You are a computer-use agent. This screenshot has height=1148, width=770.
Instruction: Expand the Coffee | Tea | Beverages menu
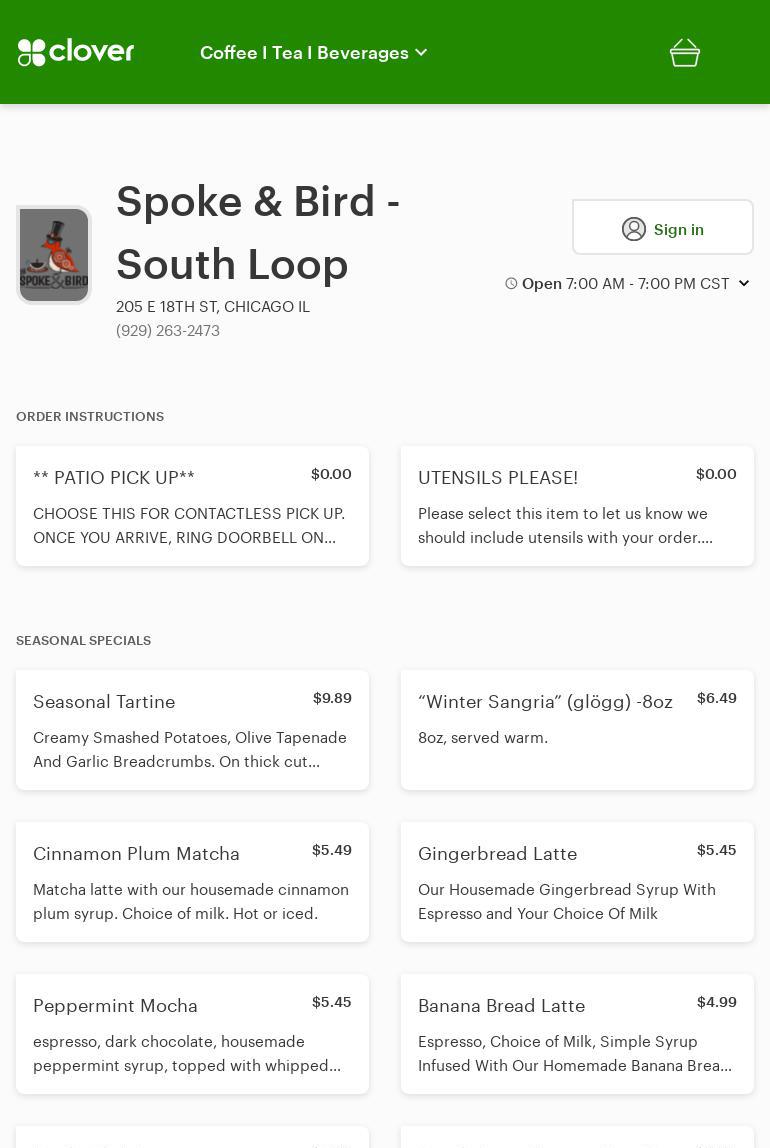click(x=314, y=53)
